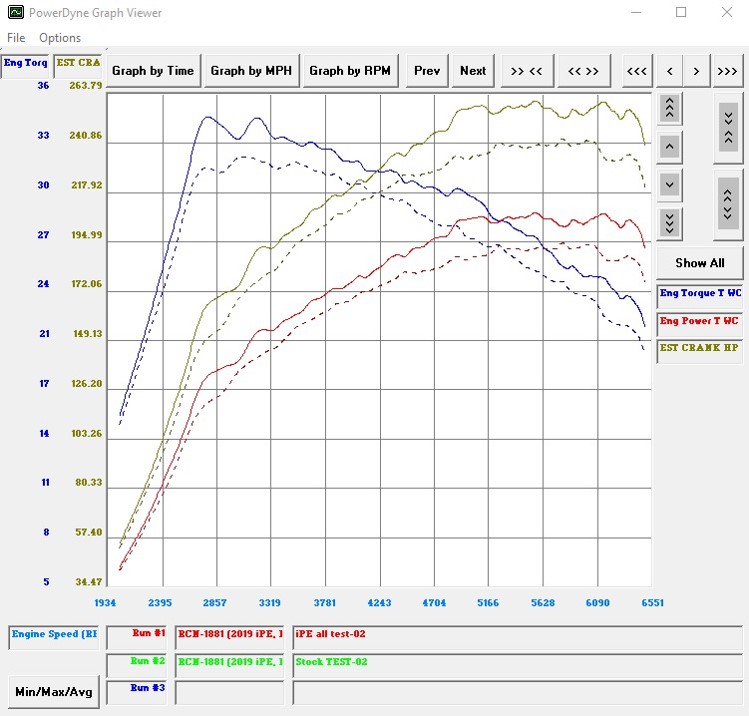Jump to the far right with '>>>'

tap(727, 71)
